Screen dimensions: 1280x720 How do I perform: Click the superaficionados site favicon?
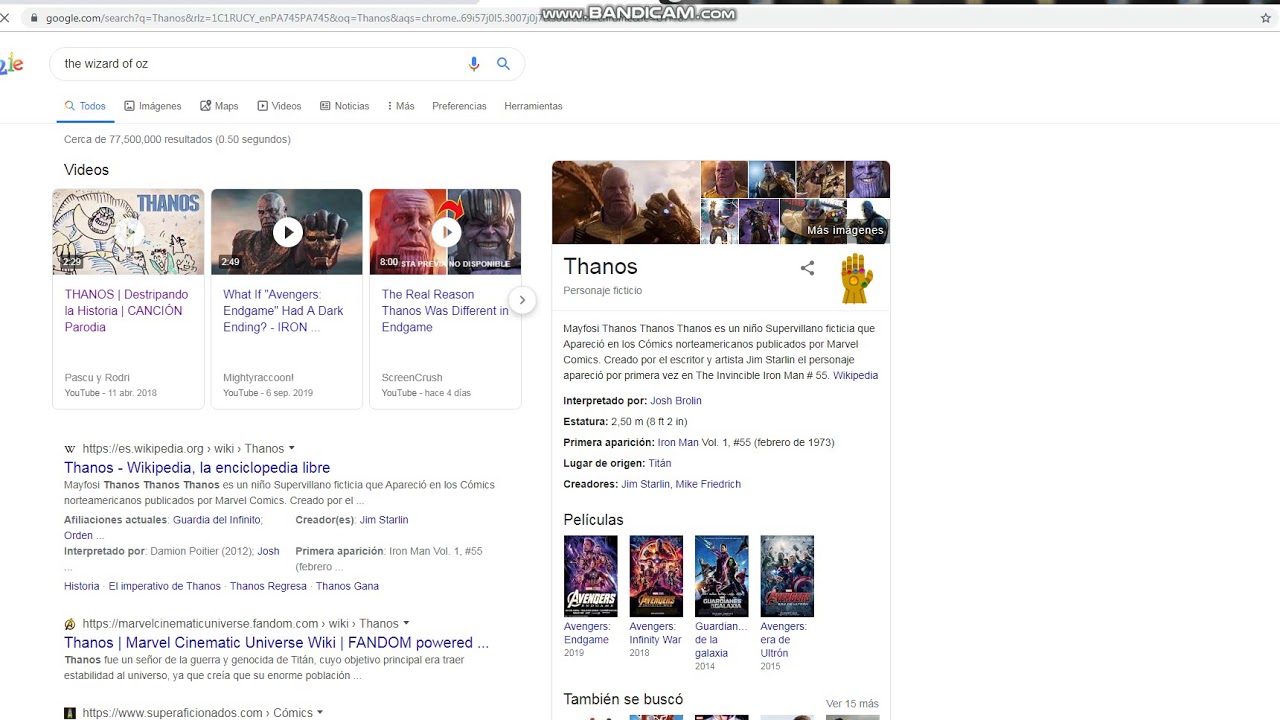tap(70, 713)
